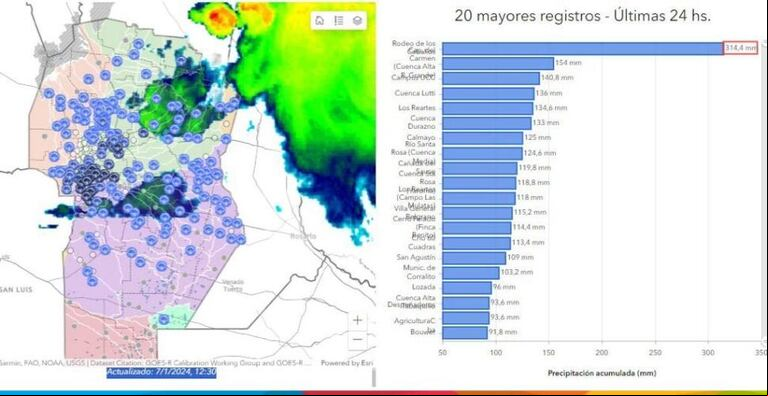Select the Cuenca Lutti 136 mm bar

pos(488,94)
